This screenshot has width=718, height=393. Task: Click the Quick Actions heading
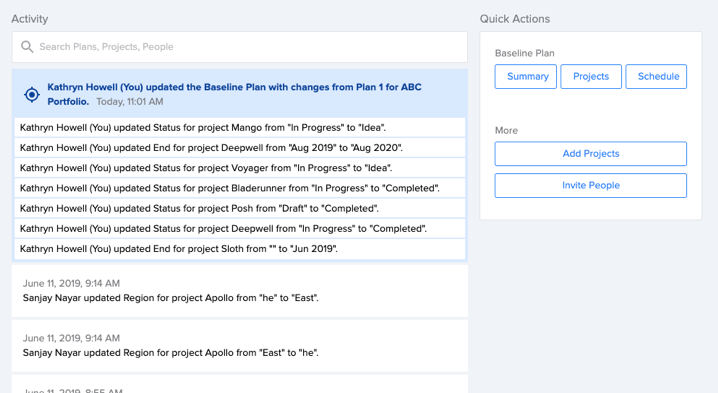[515, 19]
